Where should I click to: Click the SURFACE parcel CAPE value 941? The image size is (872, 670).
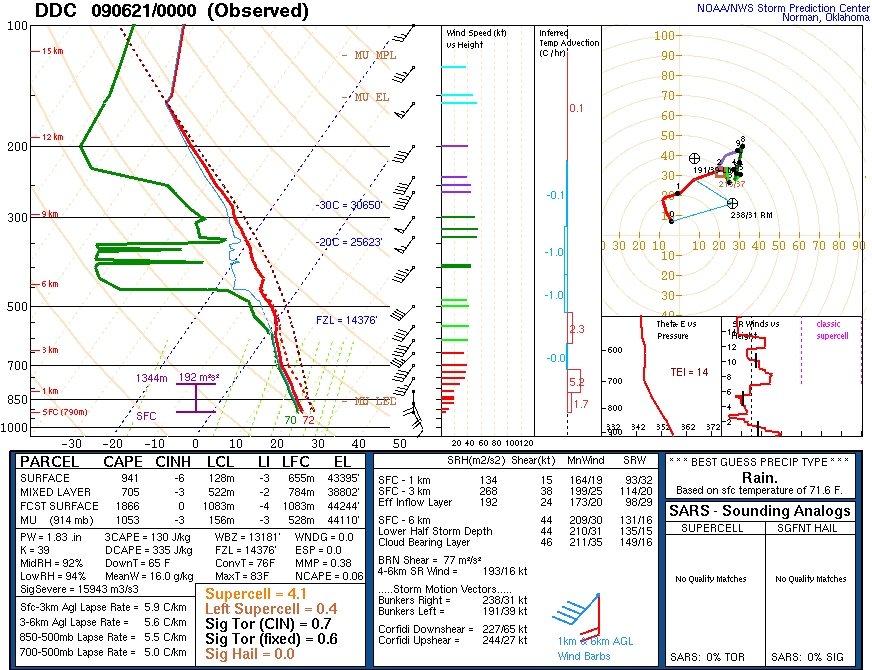tap(130, 478)
